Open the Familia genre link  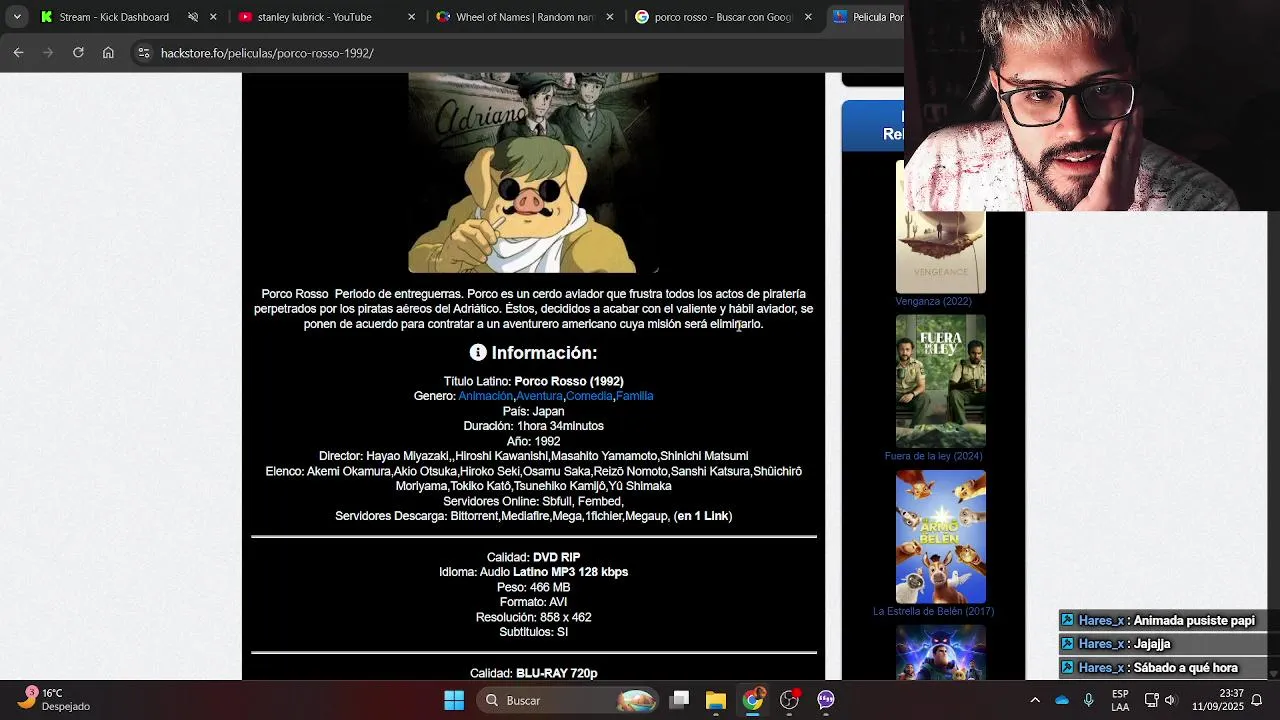(634, 396)
